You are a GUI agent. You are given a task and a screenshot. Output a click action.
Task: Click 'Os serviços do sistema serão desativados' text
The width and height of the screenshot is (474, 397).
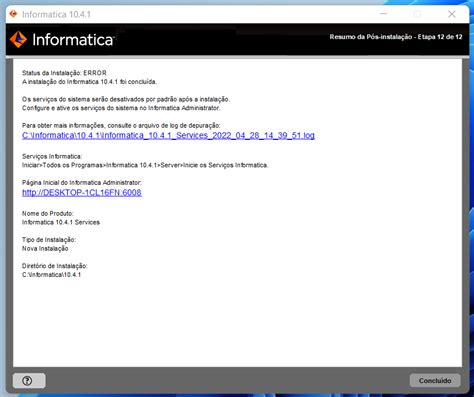click(x=126, y=99)
